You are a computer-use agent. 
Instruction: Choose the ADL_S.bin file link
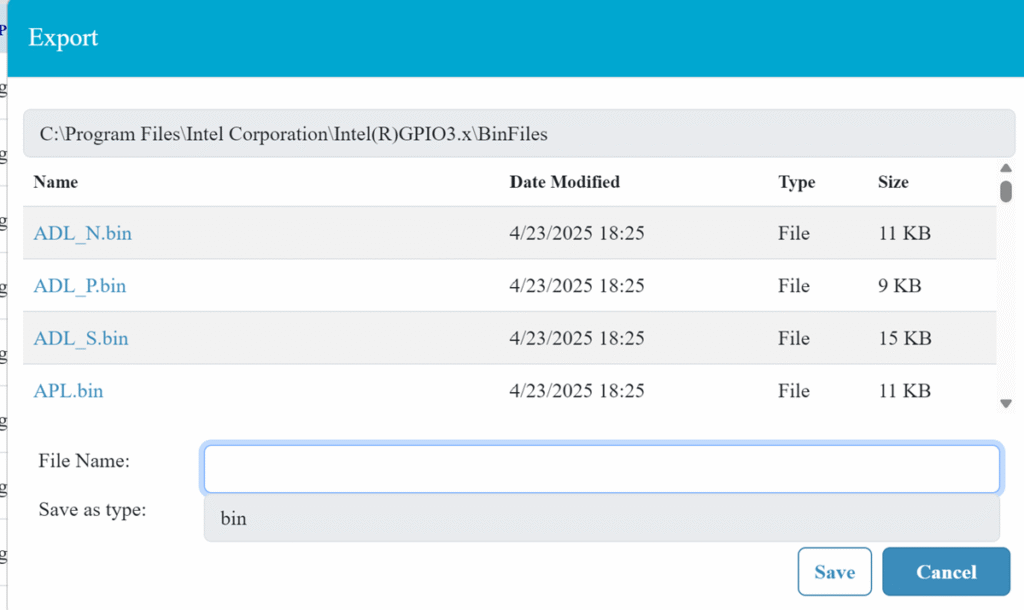(x=81, y=338)
